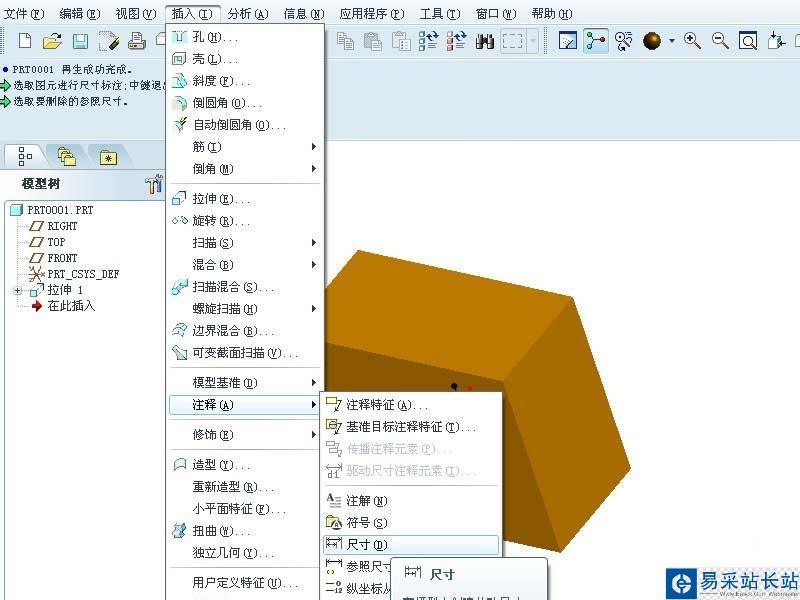Choose 注解(N) note option
Viewport: 800px width, 600px height.
pos(411,501)
